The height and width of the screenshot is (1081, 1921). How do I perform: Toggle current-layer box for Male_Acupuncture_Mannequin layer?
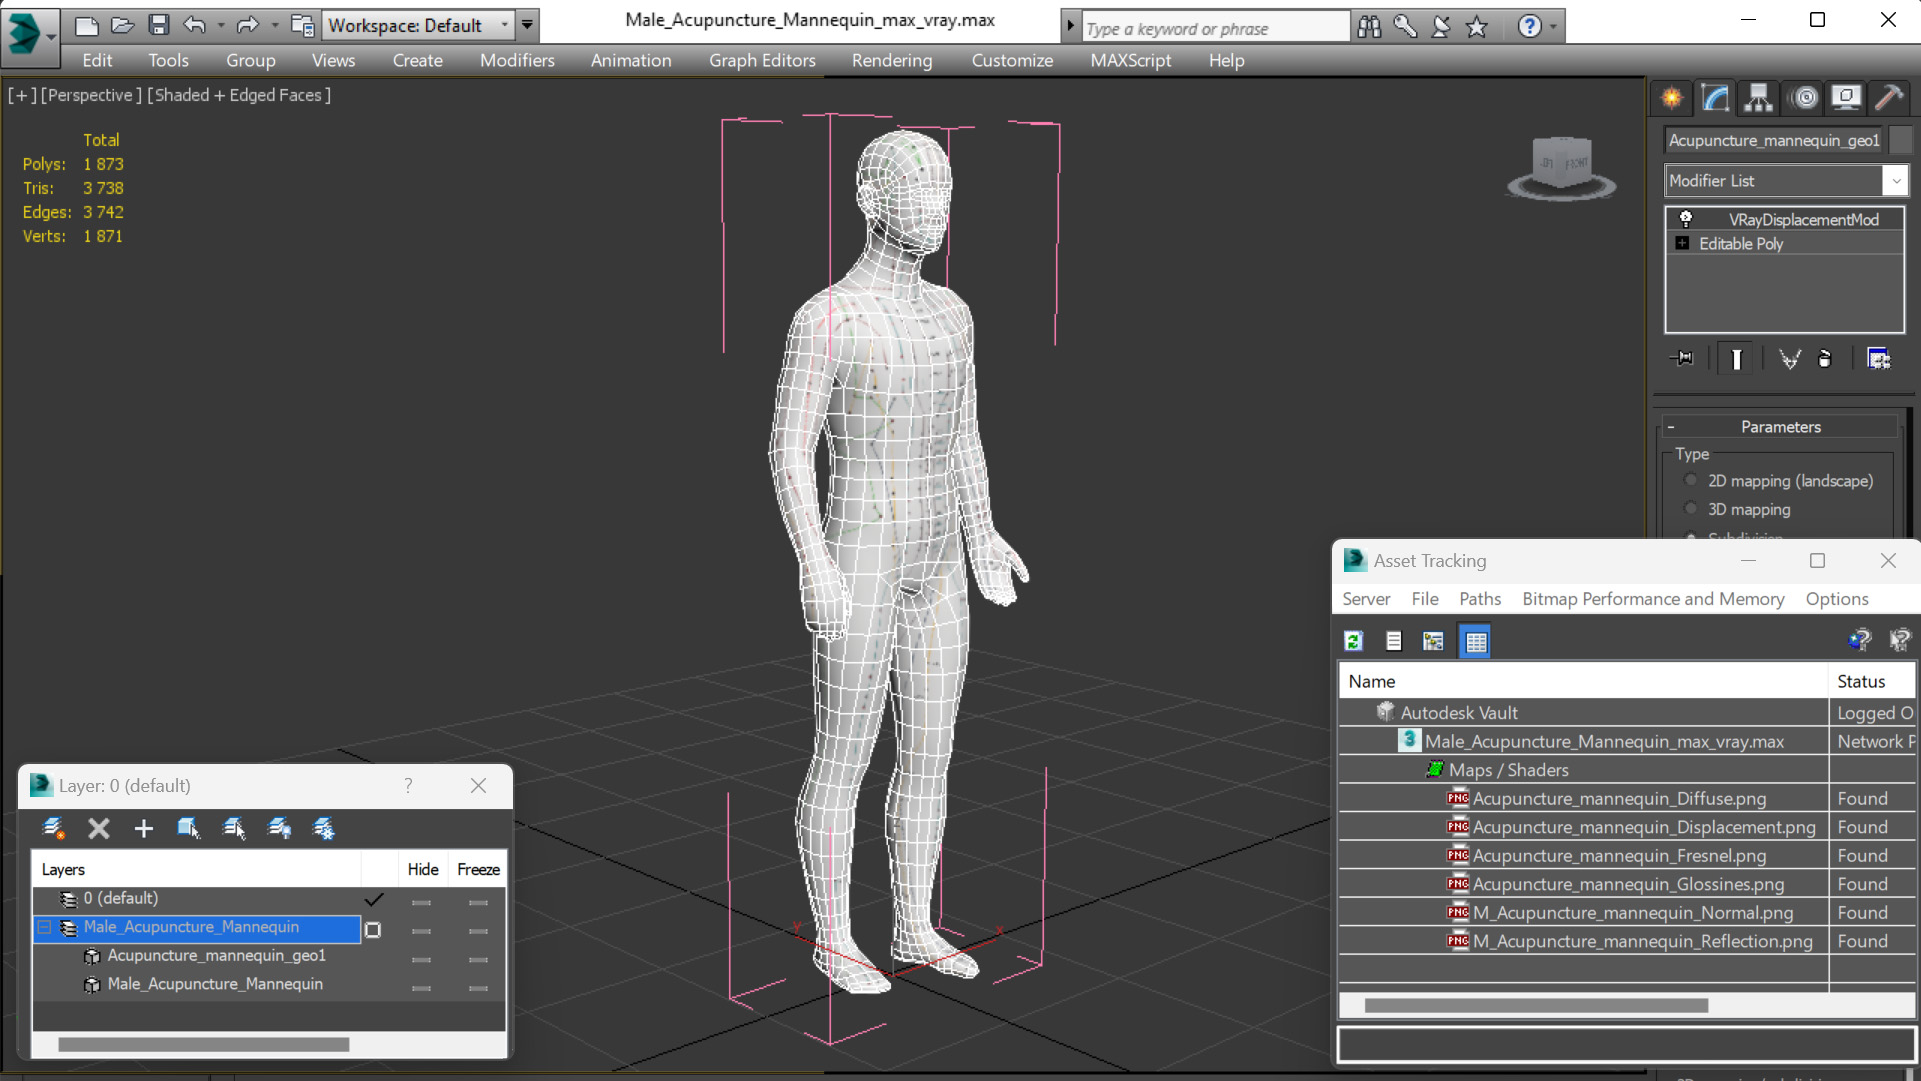tap(373, 929)
